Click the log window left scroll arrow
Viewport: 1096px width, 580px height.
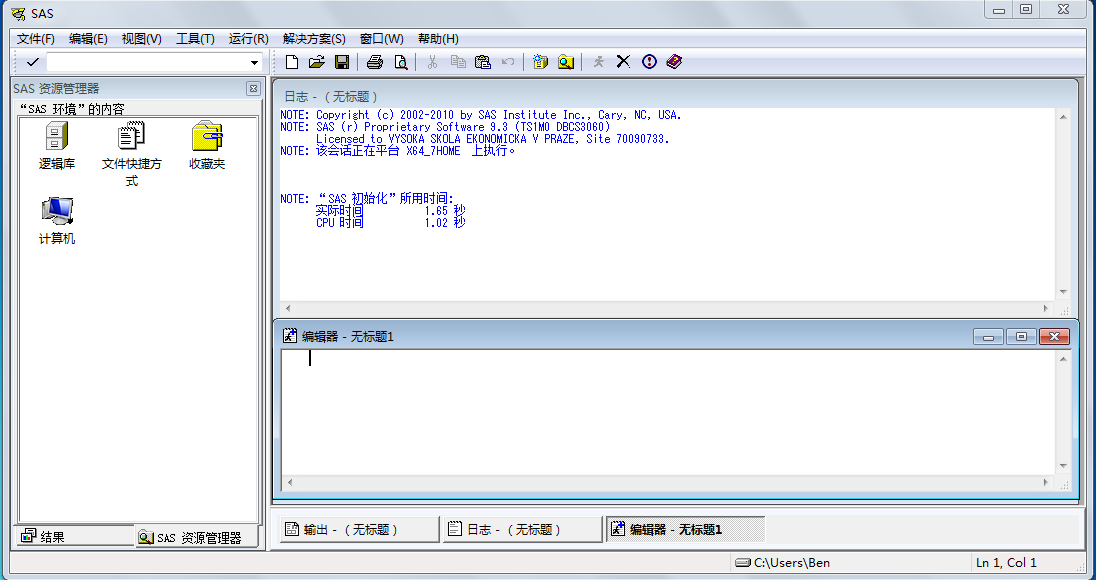point(288,308)
